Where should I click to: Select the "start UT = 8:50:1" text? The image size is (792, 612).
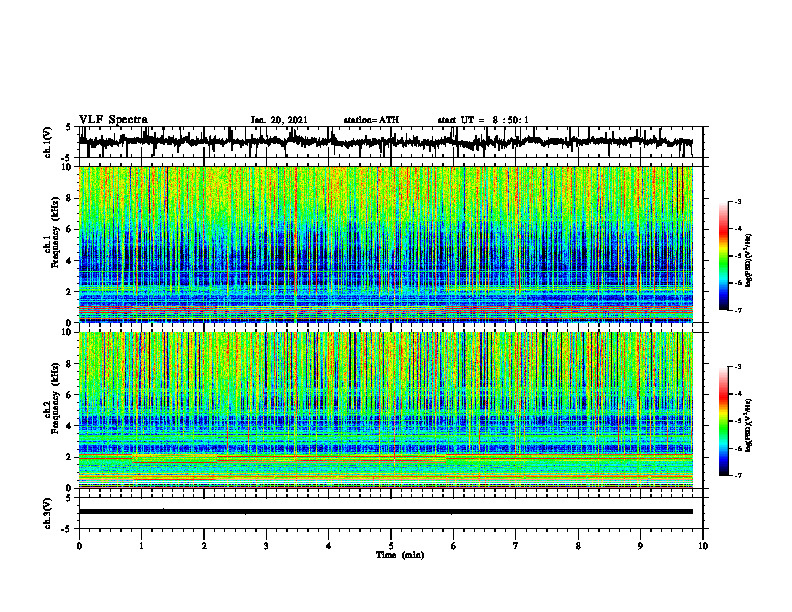pos(483,120)
